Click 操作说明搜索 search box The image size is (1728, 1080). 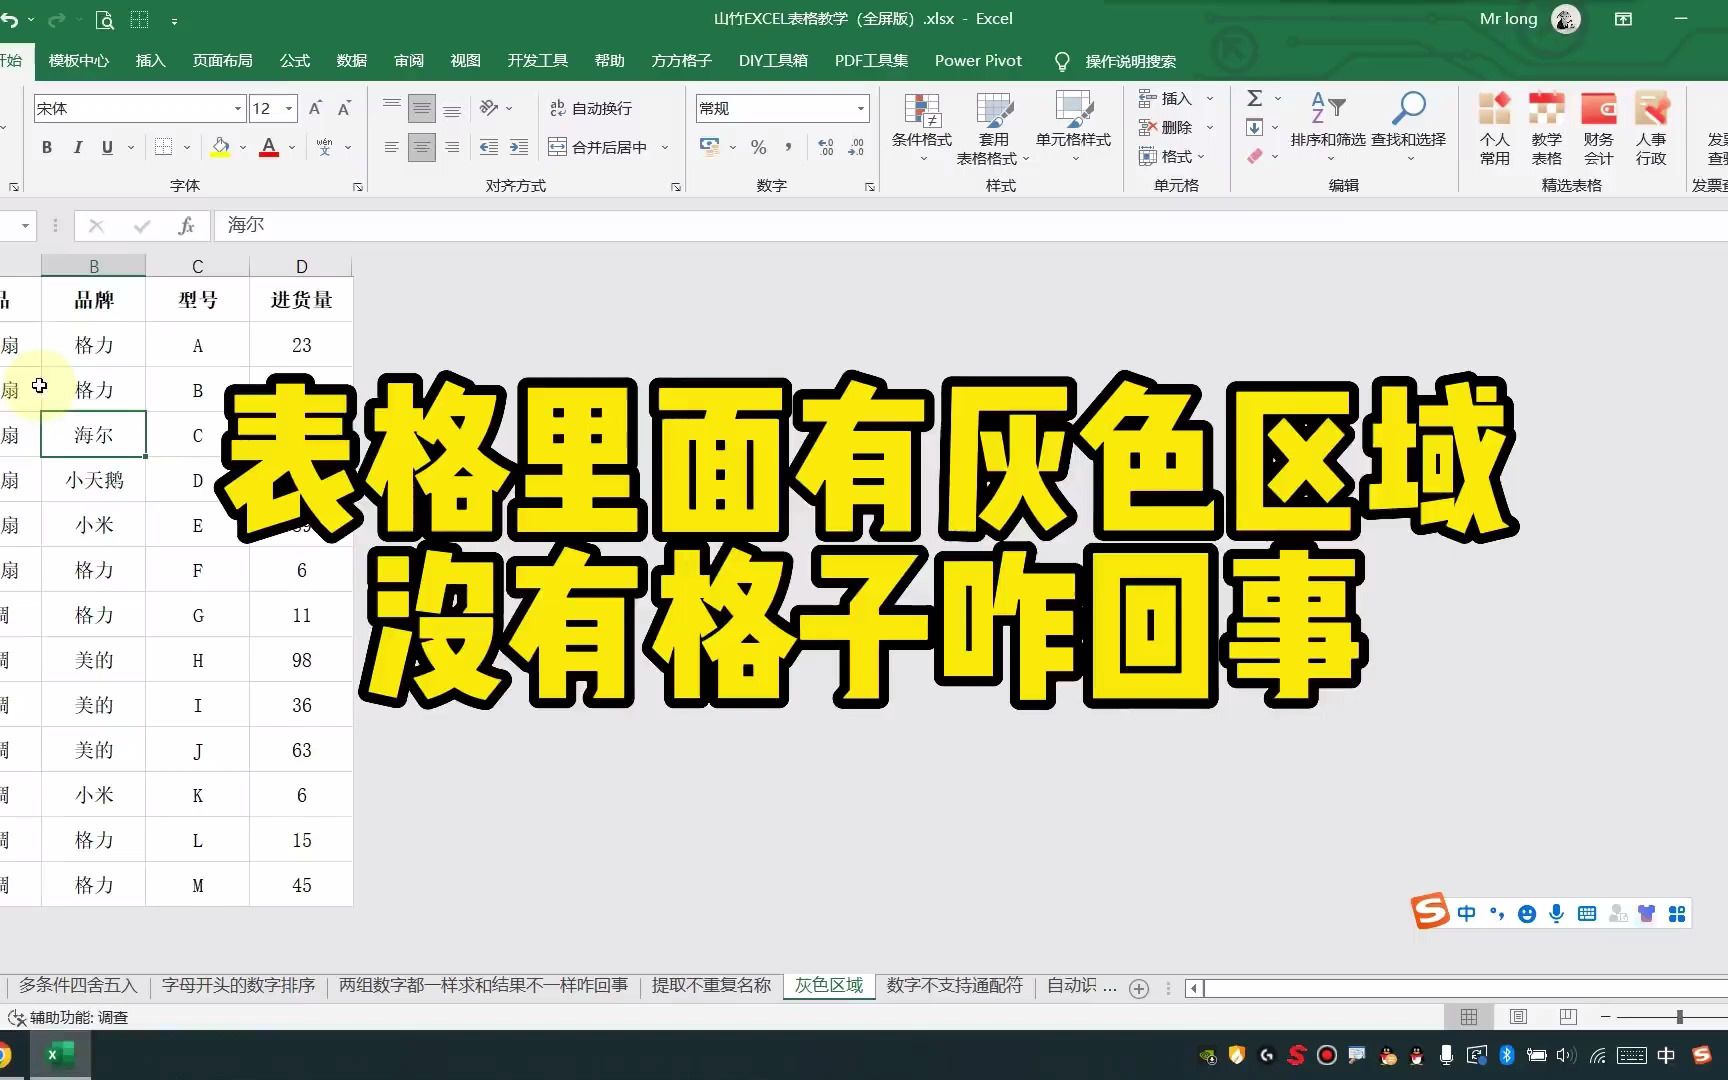(x=1130, y=62)
